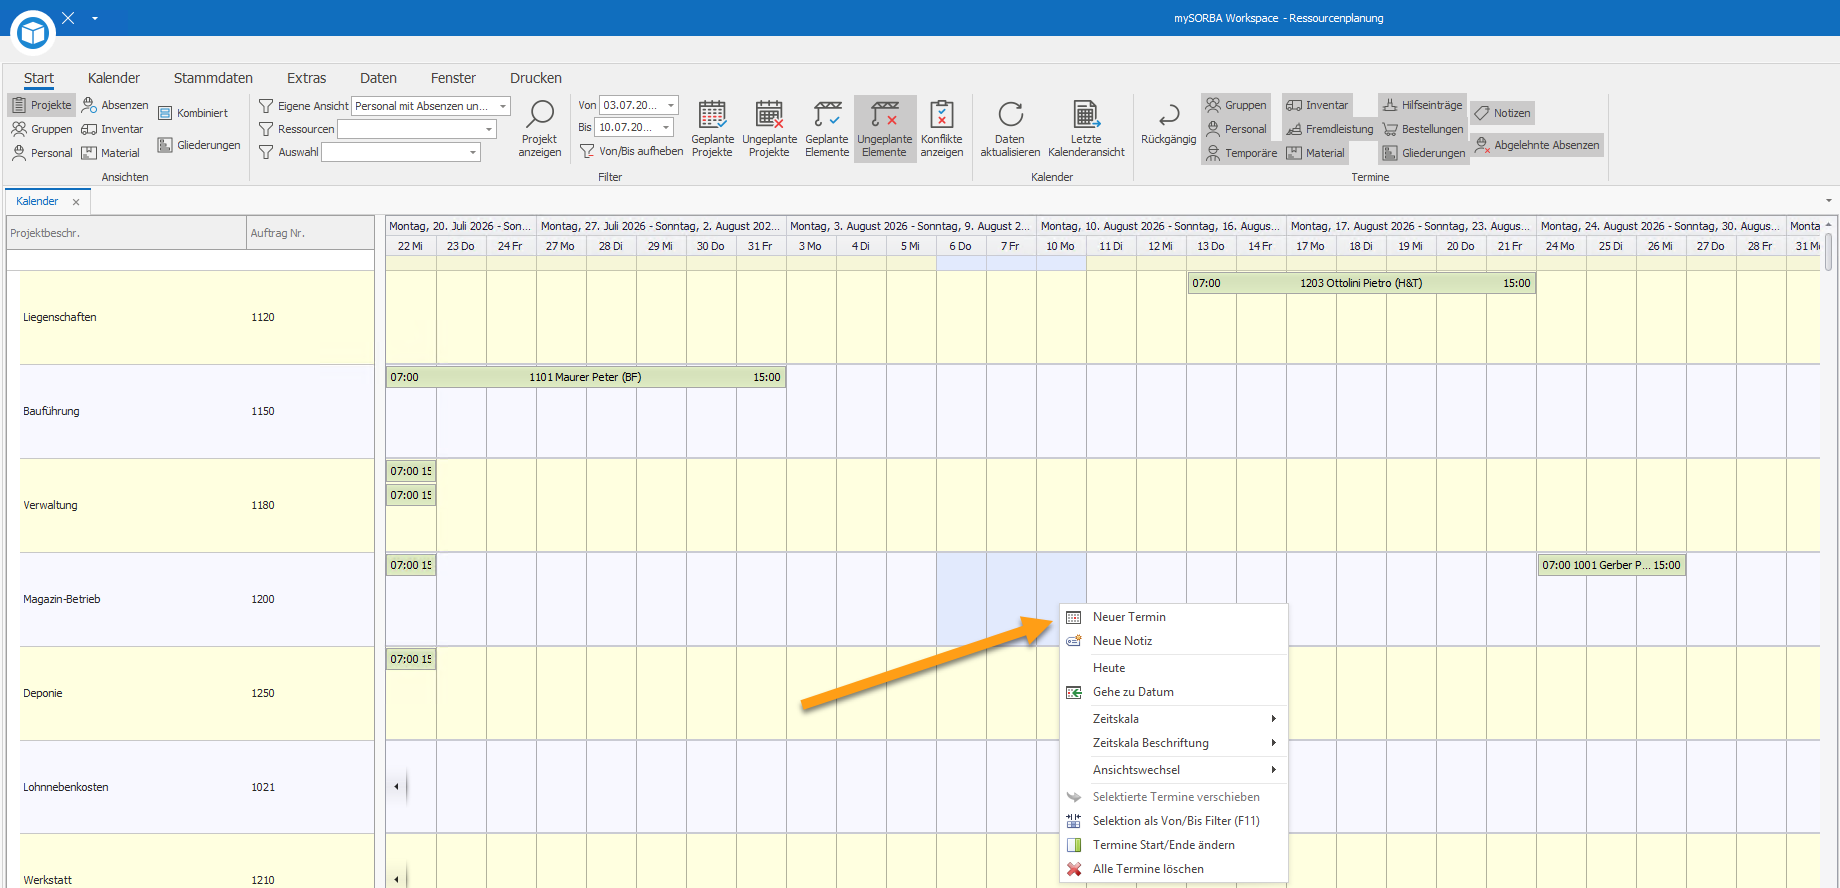Open the Drucken ribbon tab
The height and width of the screenshot is (888, 1840).
click(x=536, y=78)
